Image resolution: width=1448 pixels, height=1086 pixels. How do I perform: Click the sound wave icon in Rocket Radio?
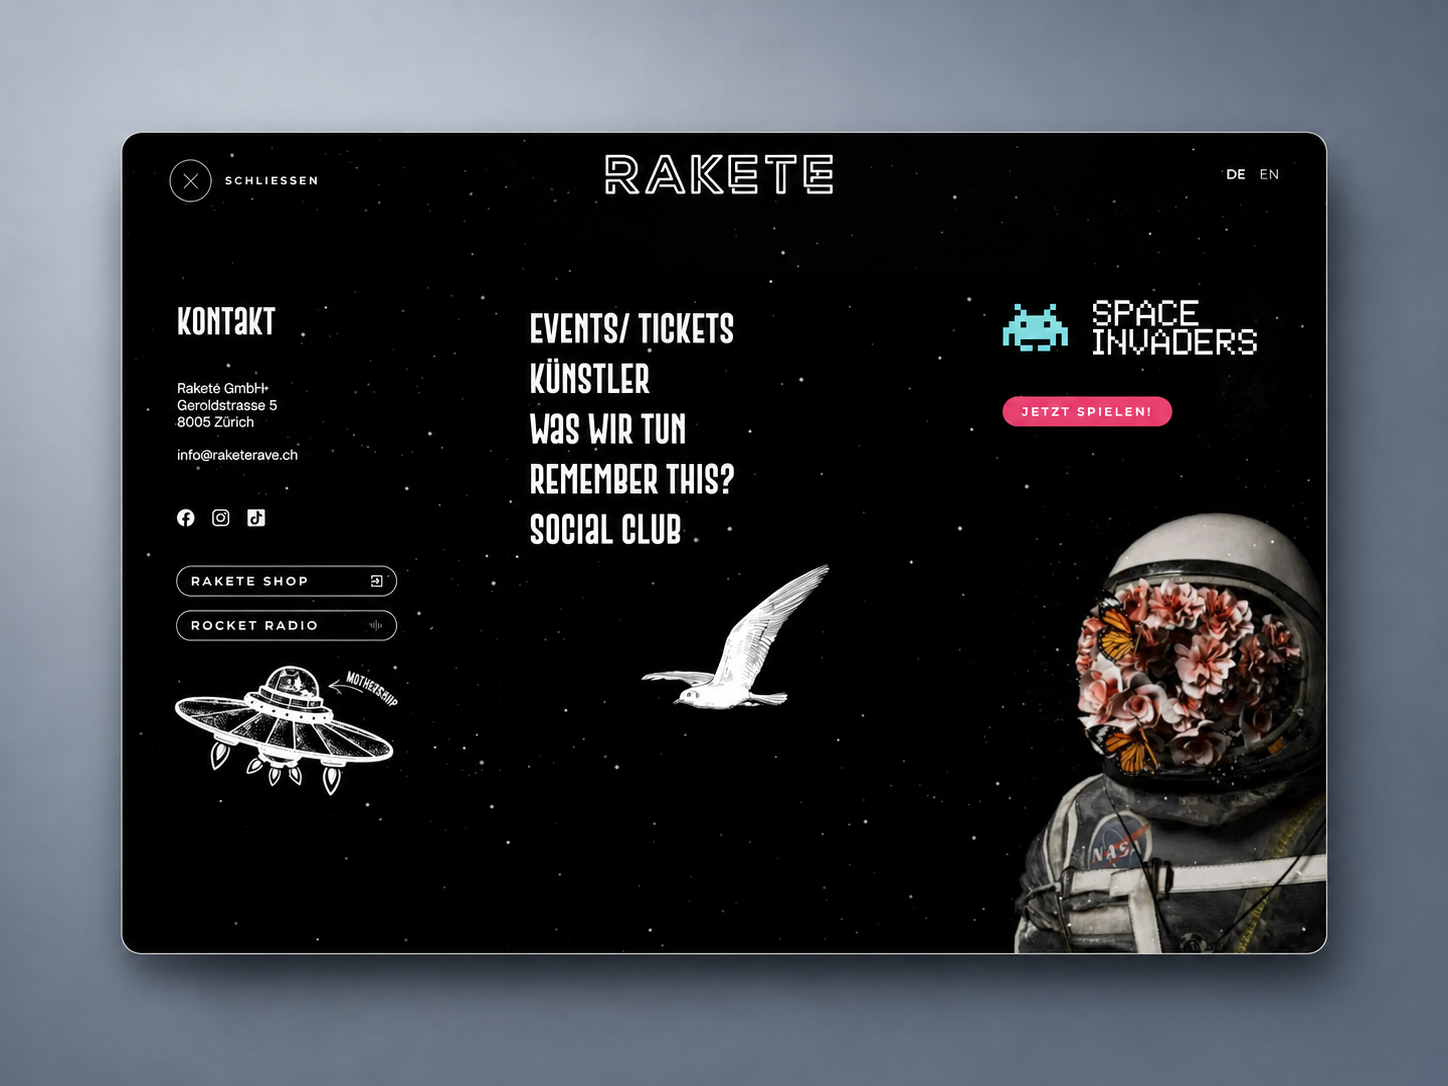click(x=376, y=625)
